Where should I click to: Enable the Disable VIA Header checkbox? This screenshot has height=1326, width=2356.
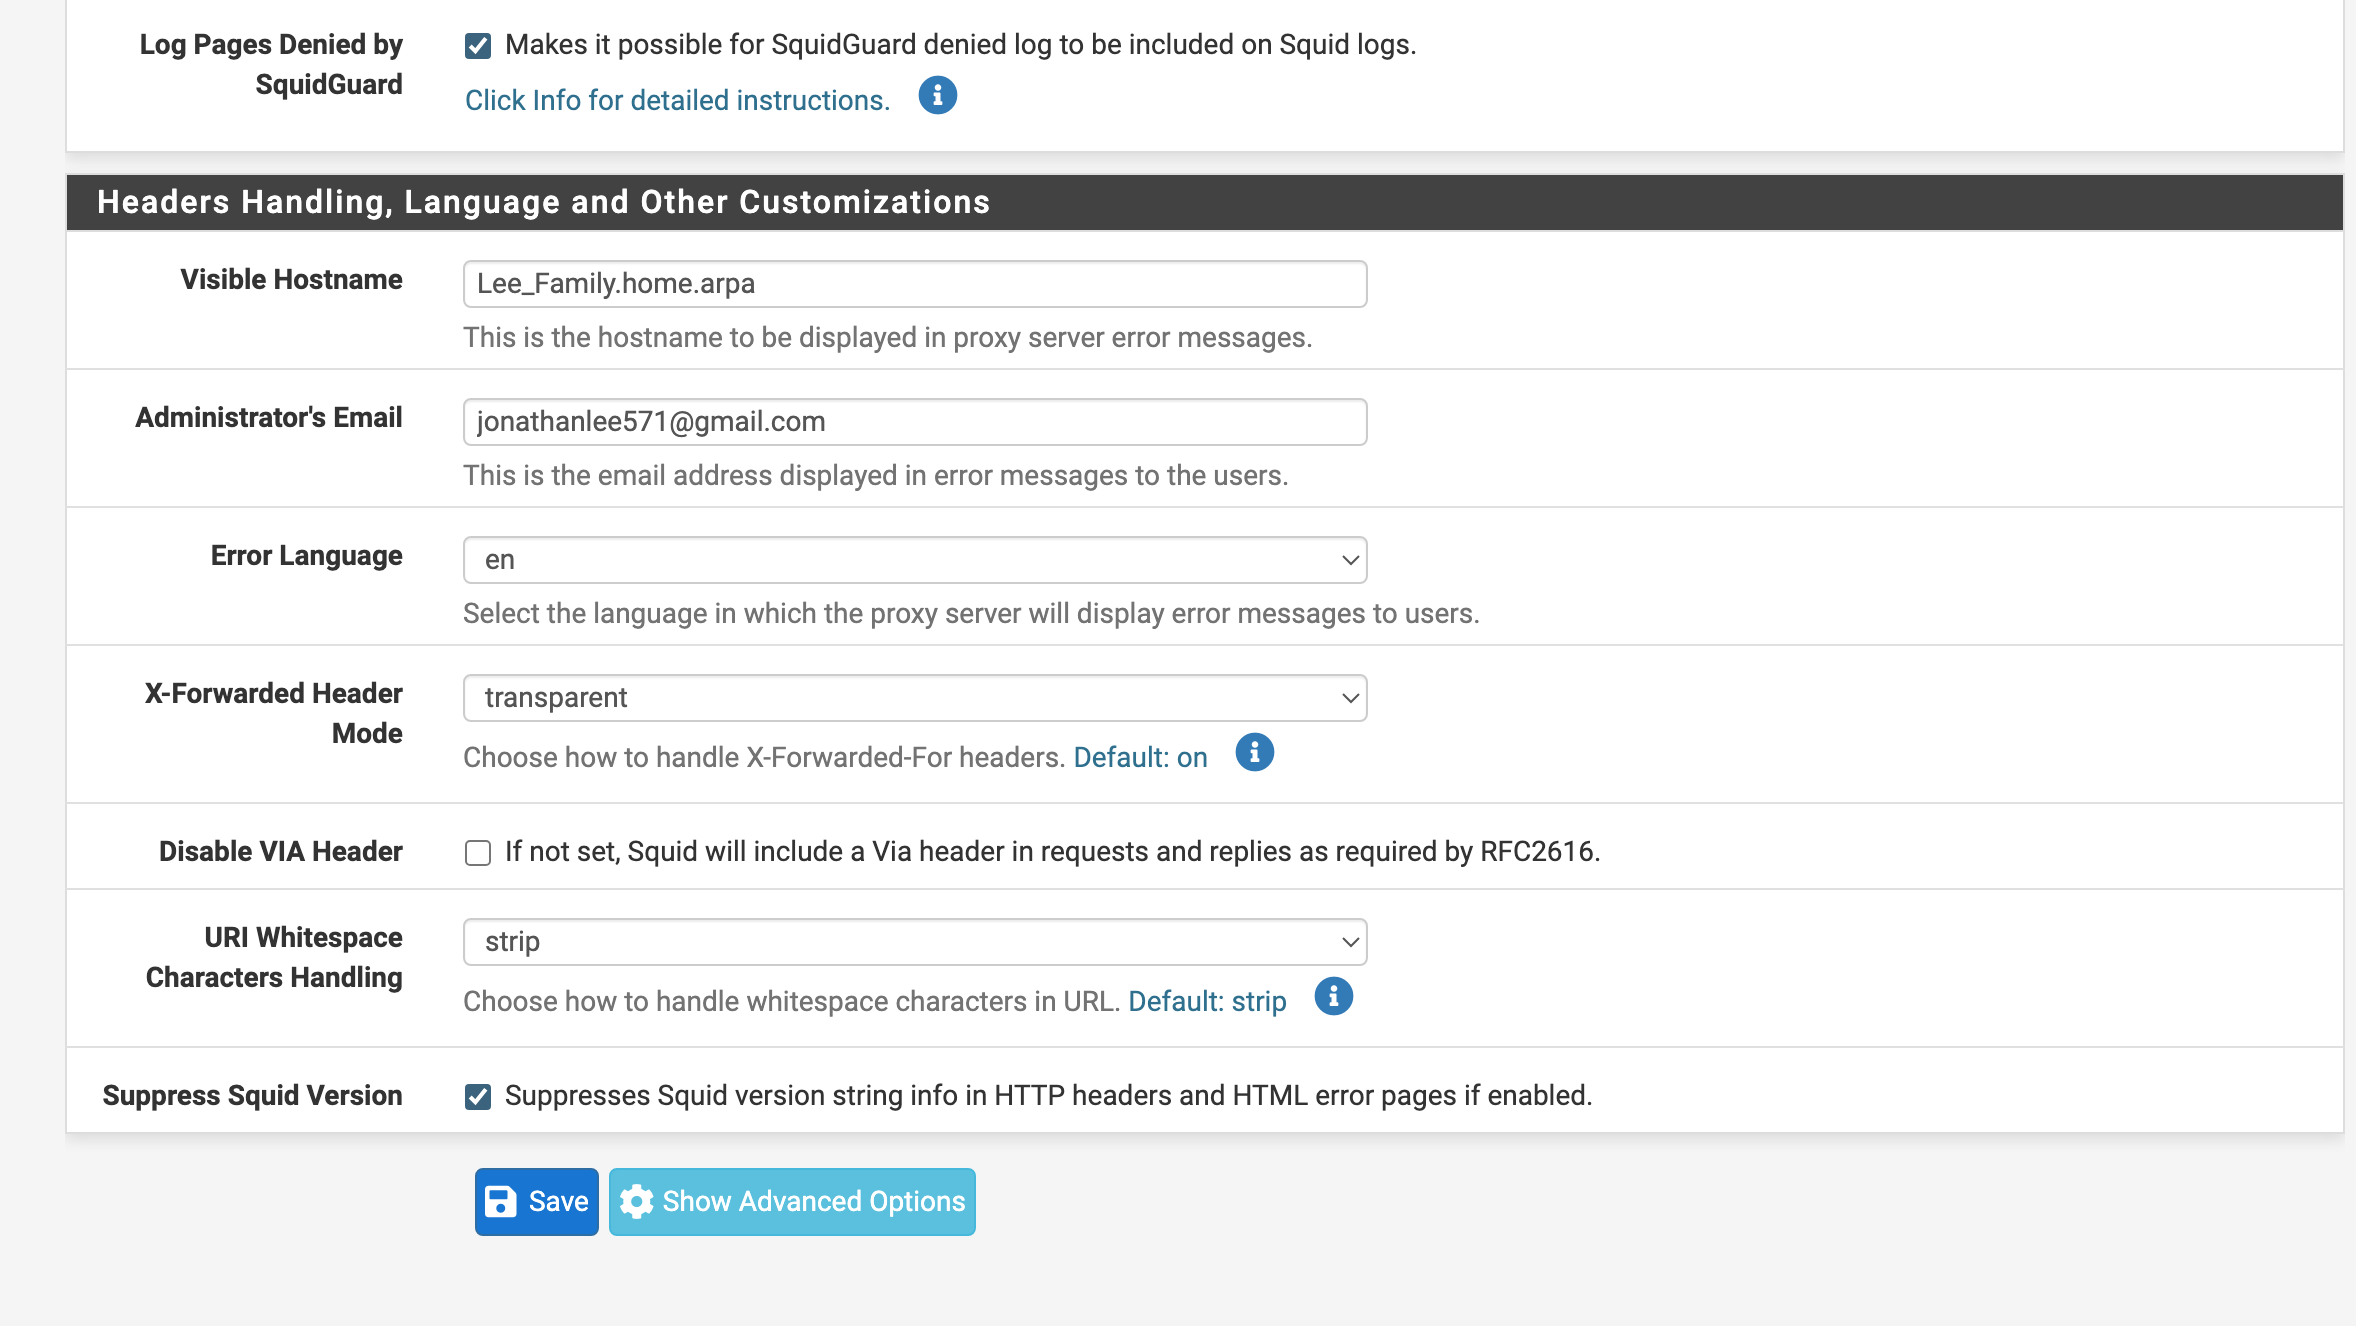[478, 853]
